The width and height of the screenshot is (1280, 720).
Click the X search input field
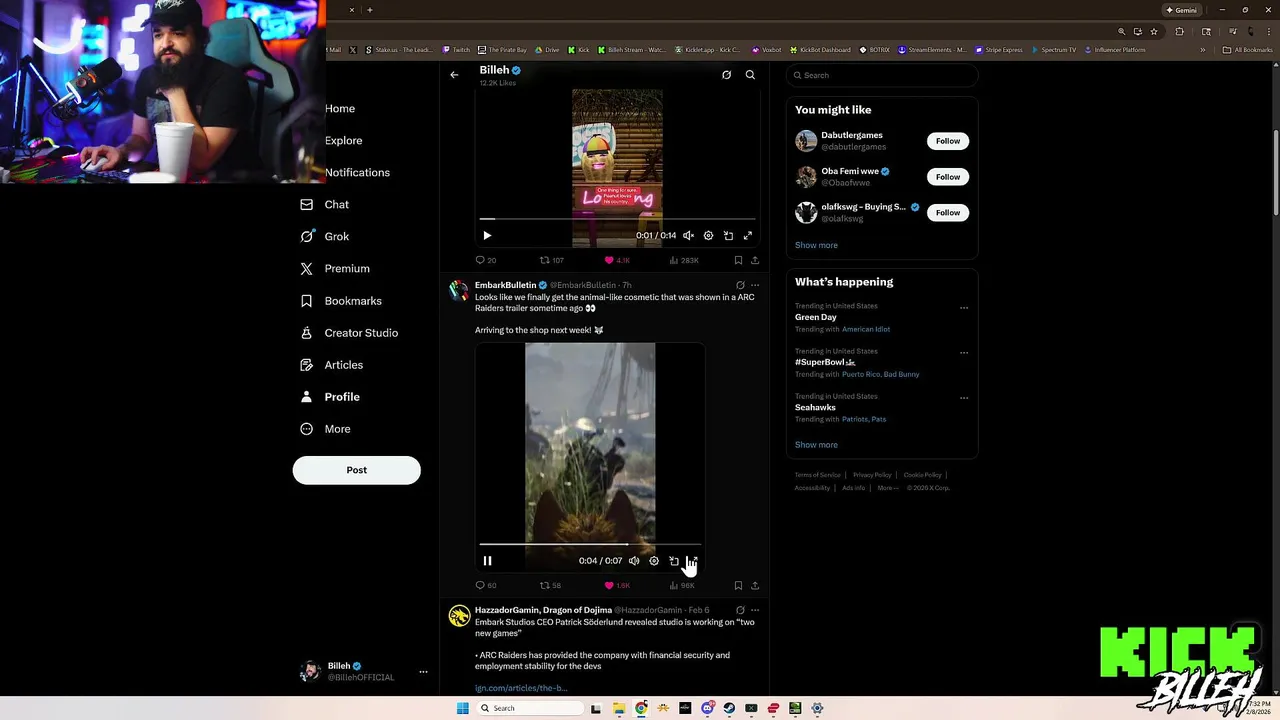pyautogui.click(x=882, y=75)
